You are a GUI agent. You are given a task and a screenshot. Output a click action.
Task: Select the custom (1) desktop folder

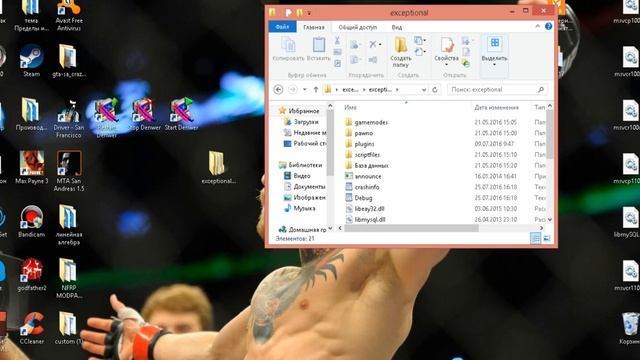(69, 328)
